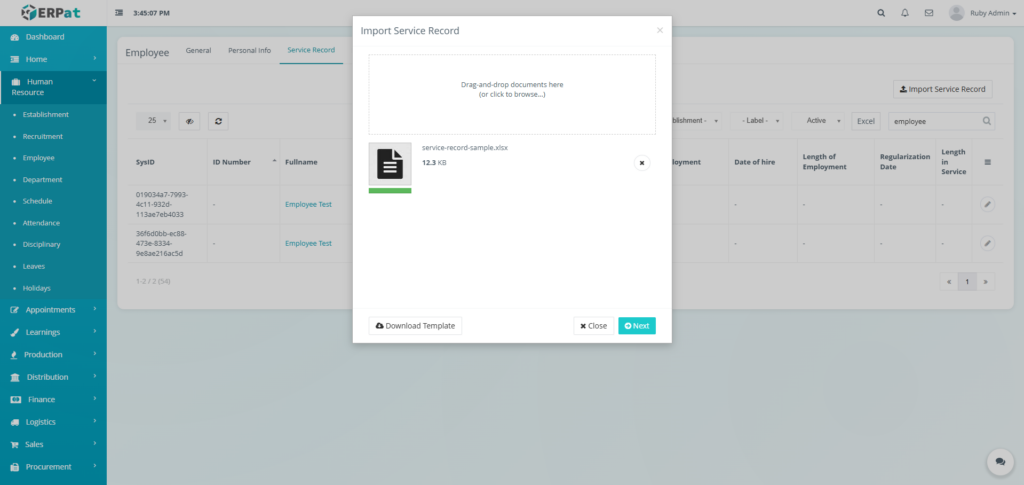Open Schedule under Human Resource
Screen dimensions: 1024x485
click(x=37, y=201)
